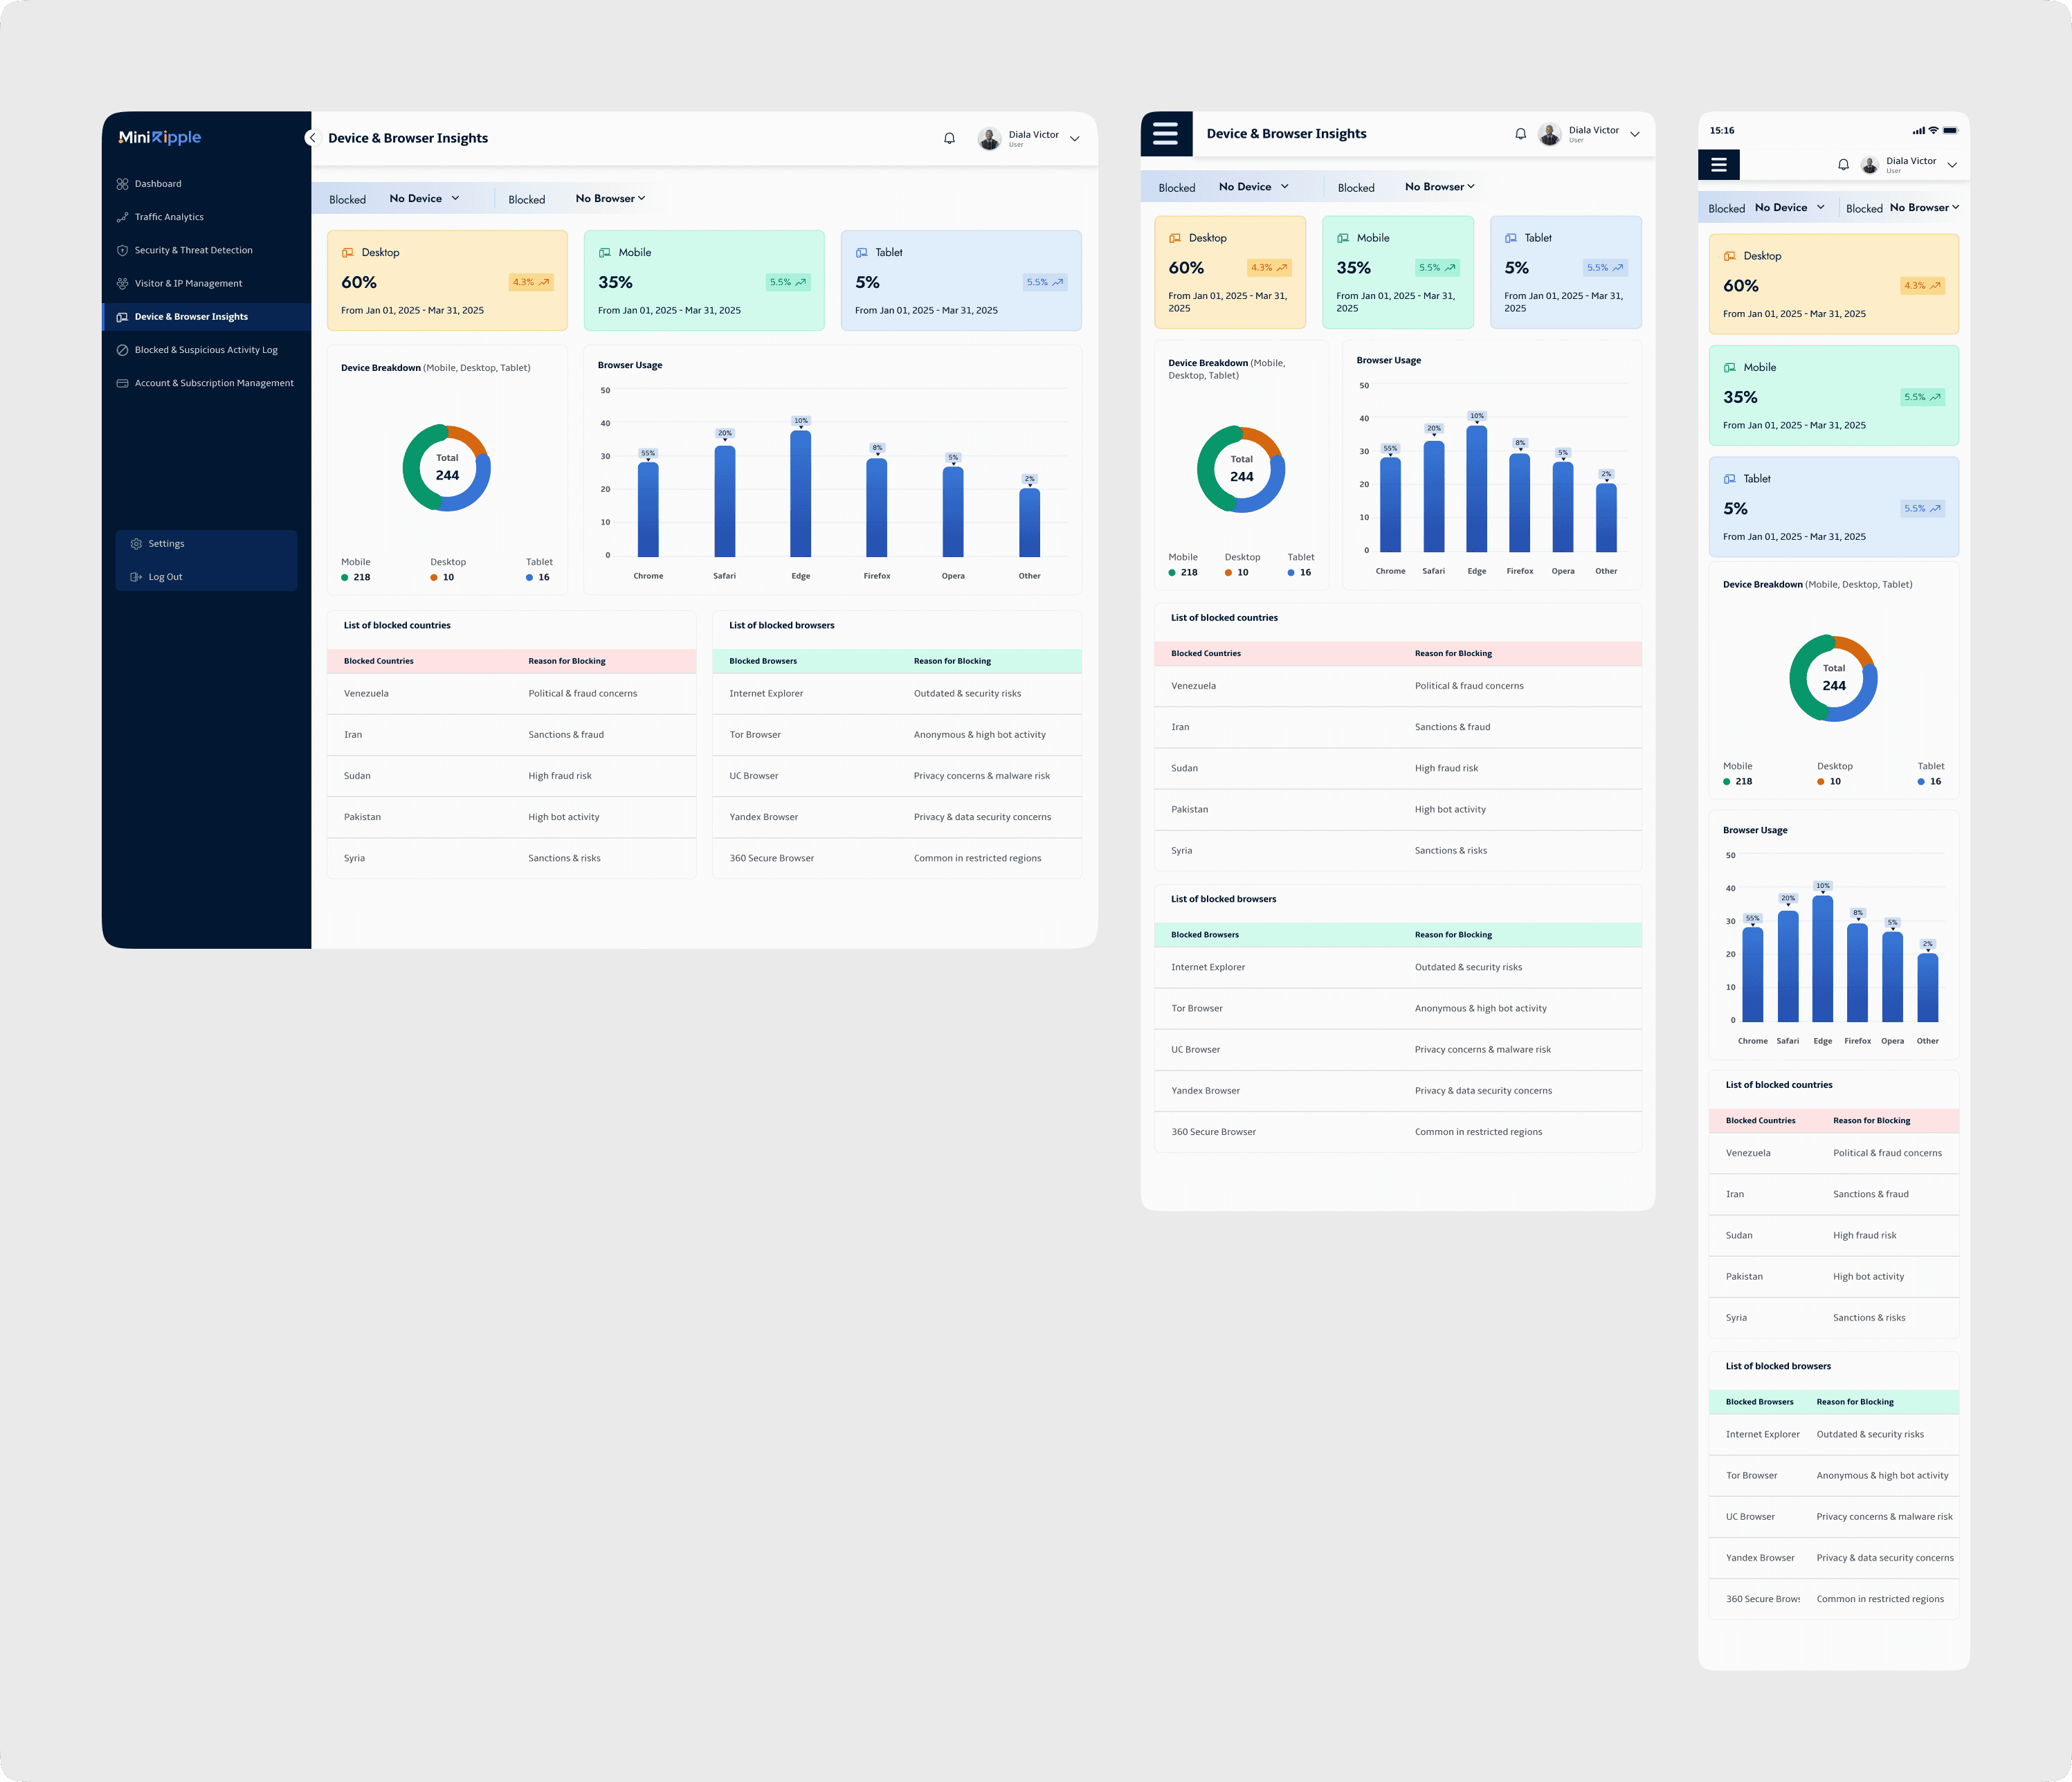
Task: Click the notification bell in the sidebar layout header
Action: (949, 139)
